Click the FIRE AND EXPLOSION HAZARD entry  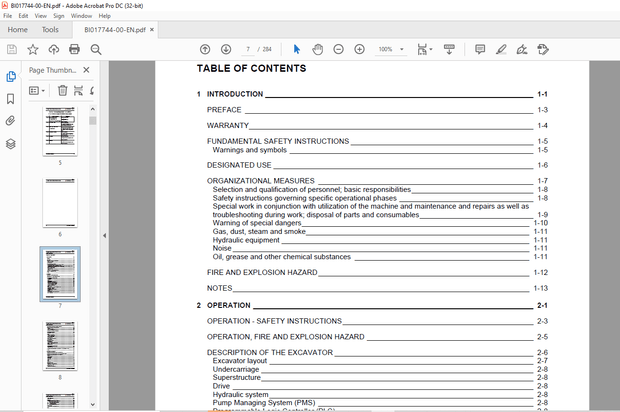[377, 272]
